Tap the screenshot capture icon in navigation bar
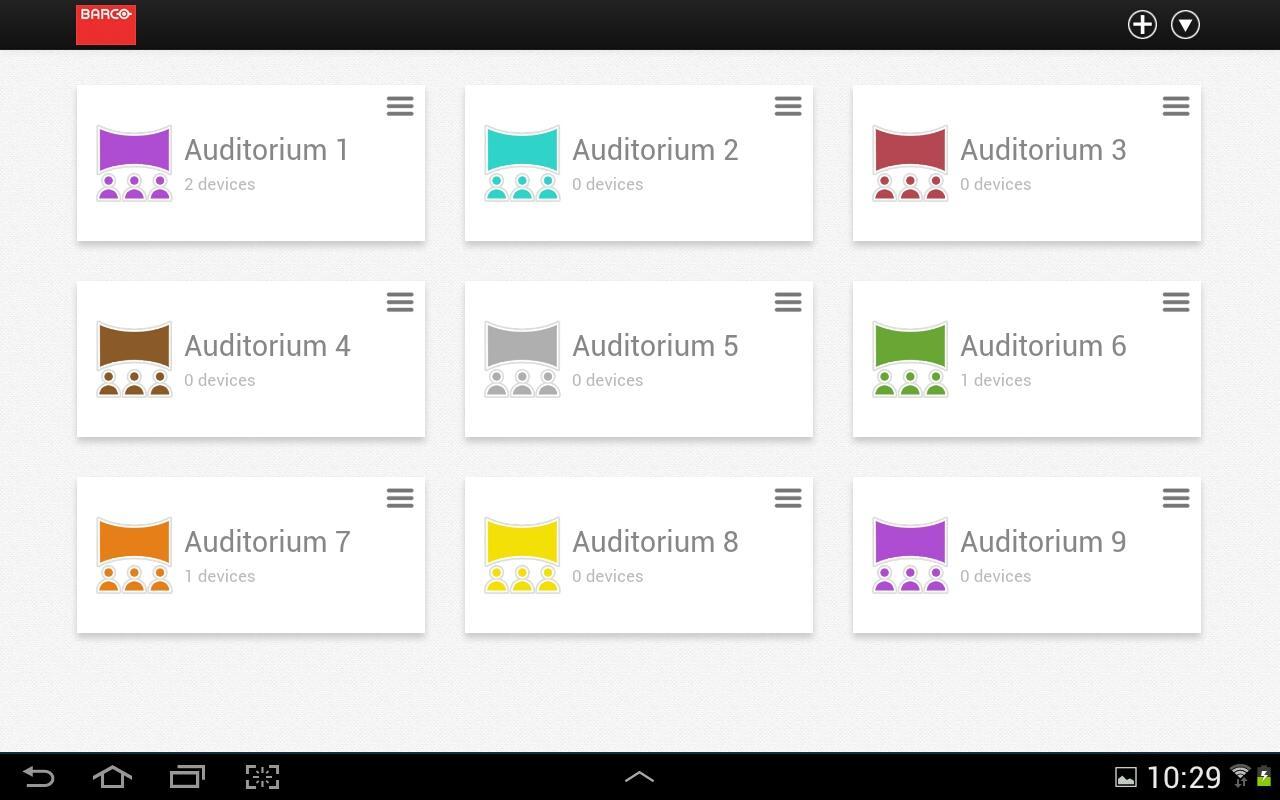 pyautogui.click(x=262, y=777)
